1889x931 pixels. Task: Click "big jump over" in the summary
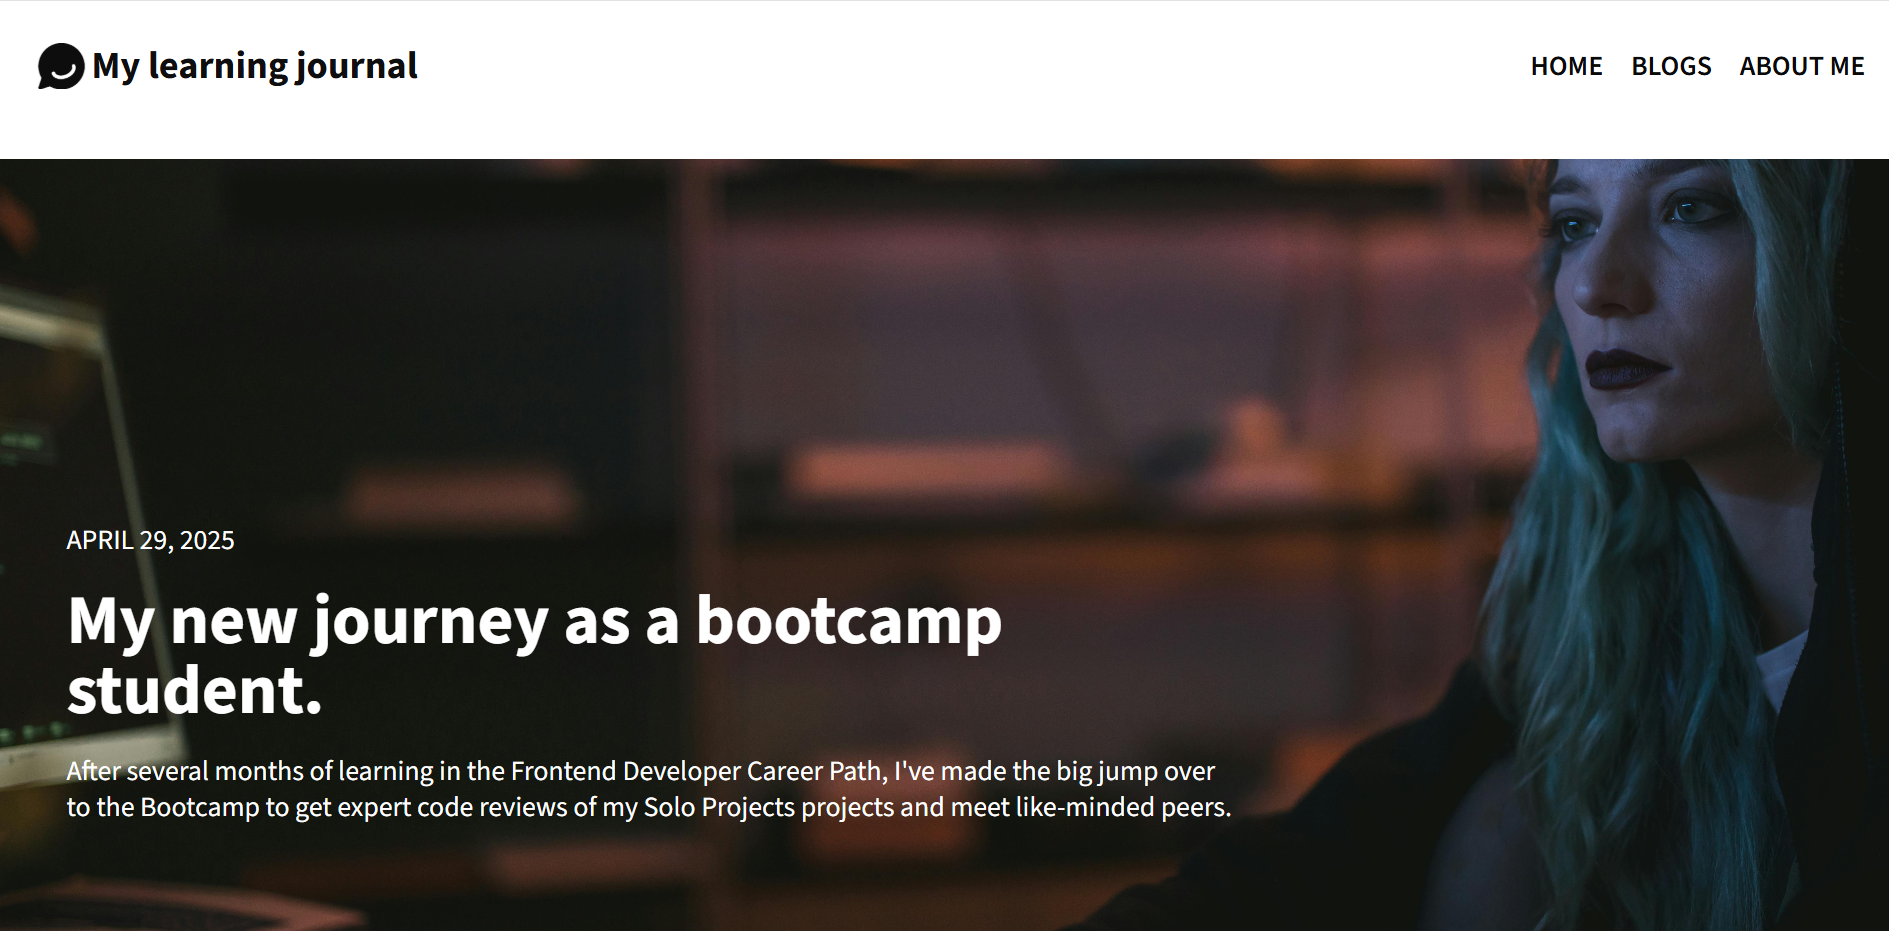coord(1135,771)
